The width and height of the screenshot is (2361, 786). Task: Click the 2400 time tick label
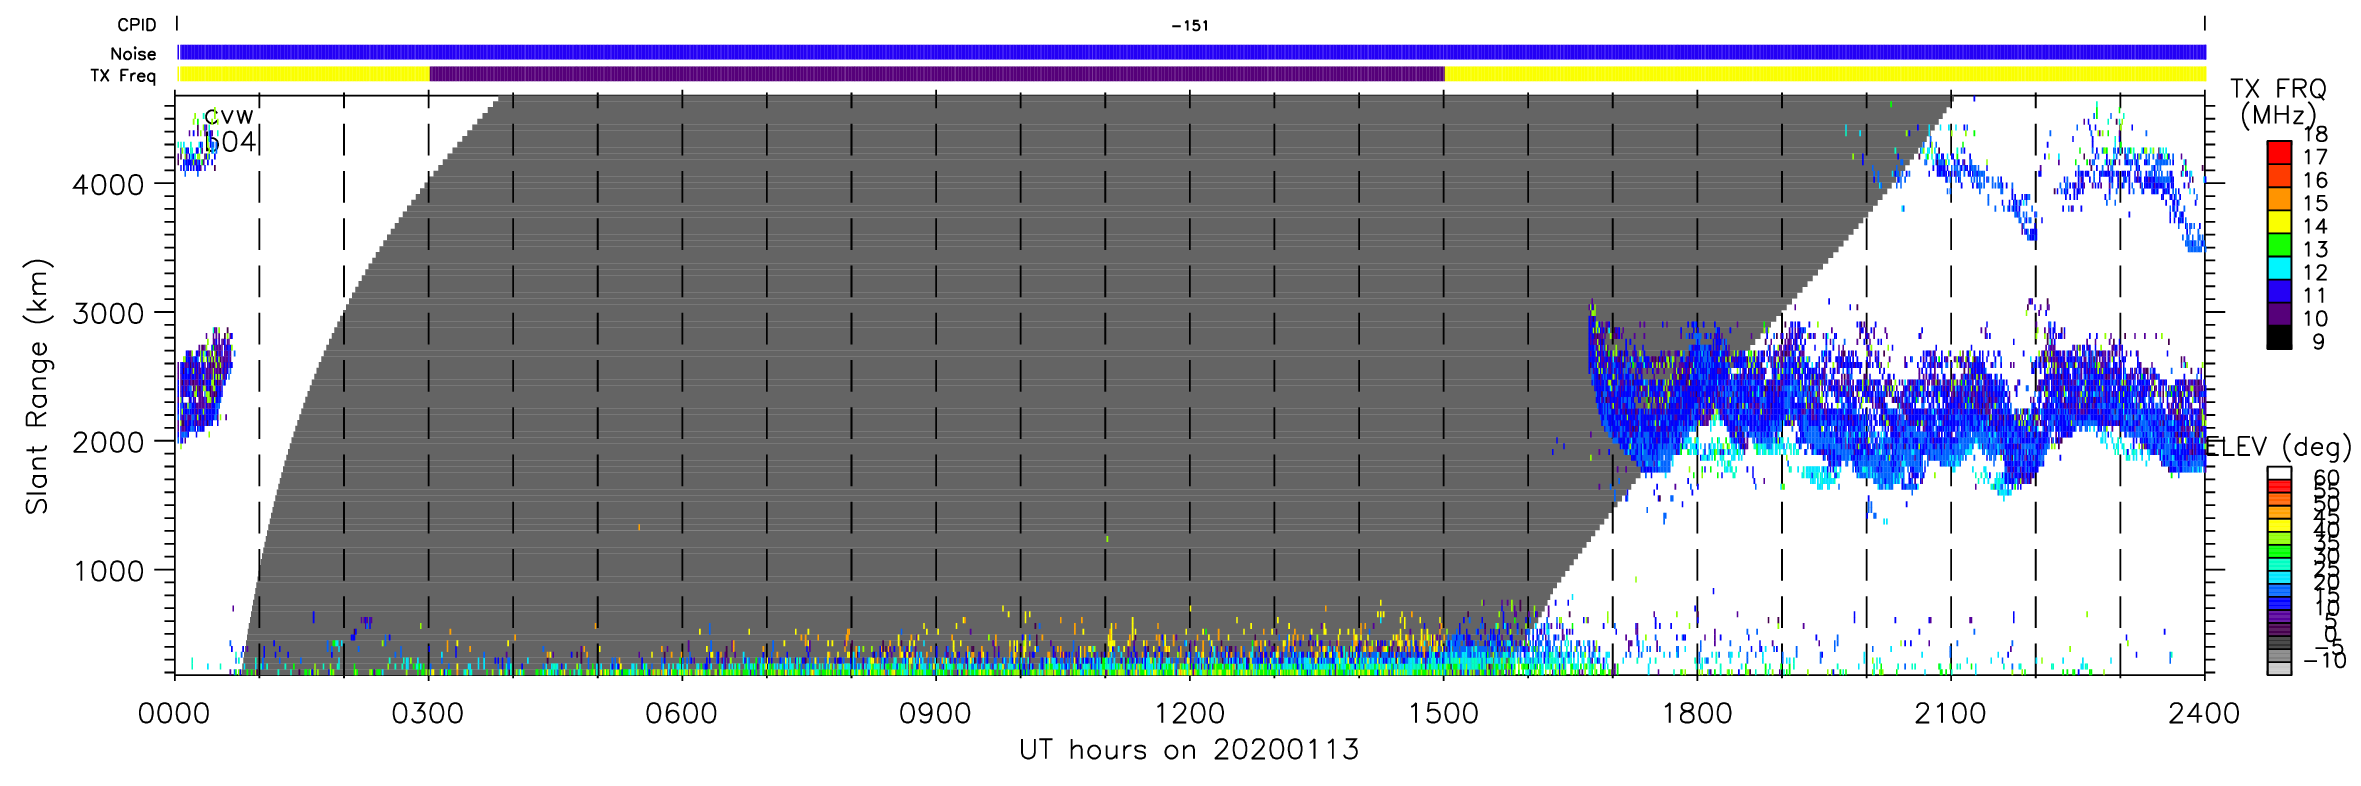[x=2204, y=714]
